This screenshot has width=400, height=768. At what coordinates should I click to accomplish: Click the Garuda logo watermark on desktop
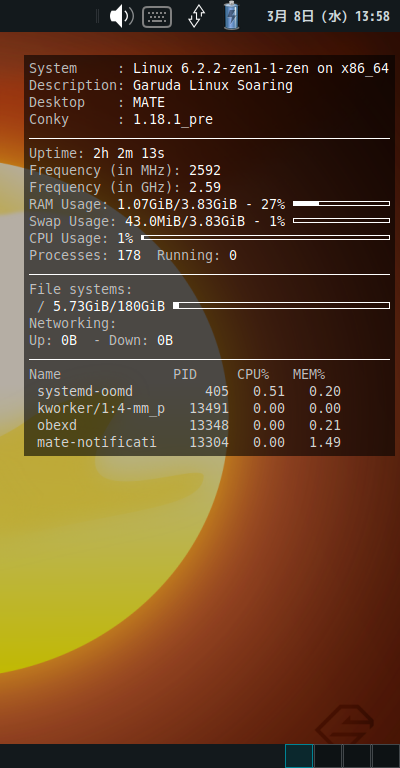point(345,724)
